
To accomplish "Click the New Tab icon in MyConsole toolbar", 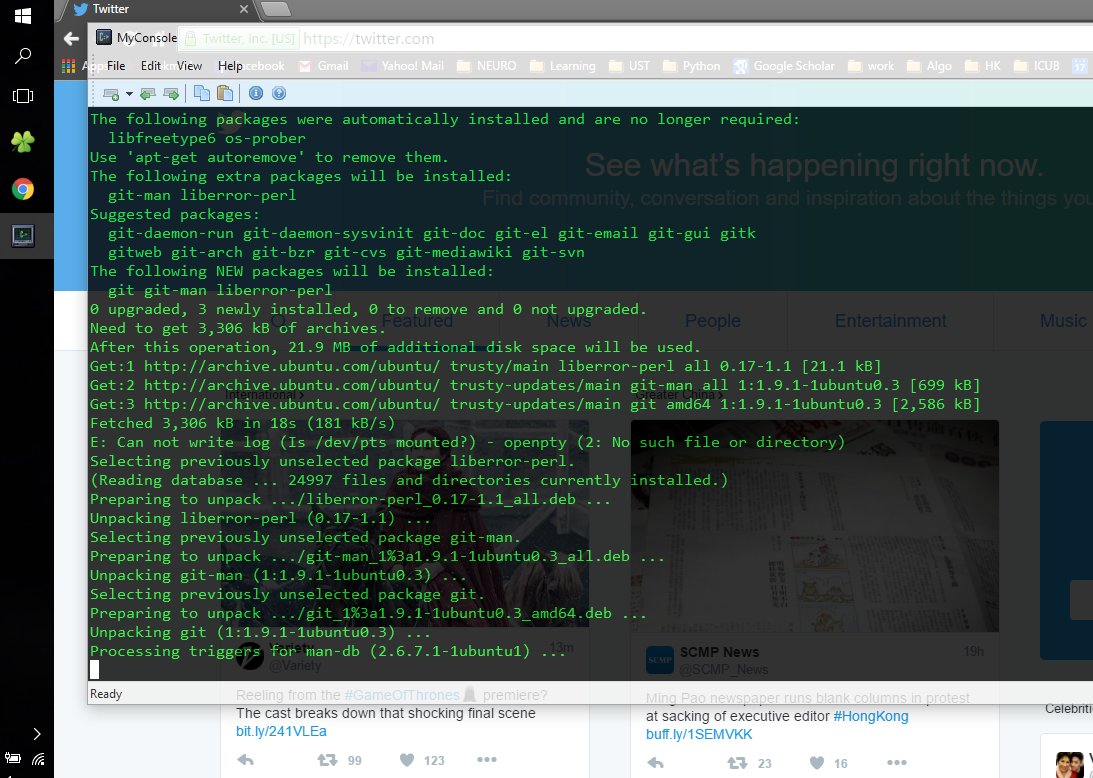I will click(111, 93).
